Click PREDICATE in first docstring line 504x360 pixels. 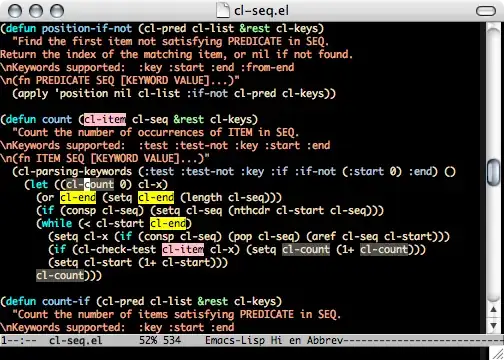click(x=255, y=42)
